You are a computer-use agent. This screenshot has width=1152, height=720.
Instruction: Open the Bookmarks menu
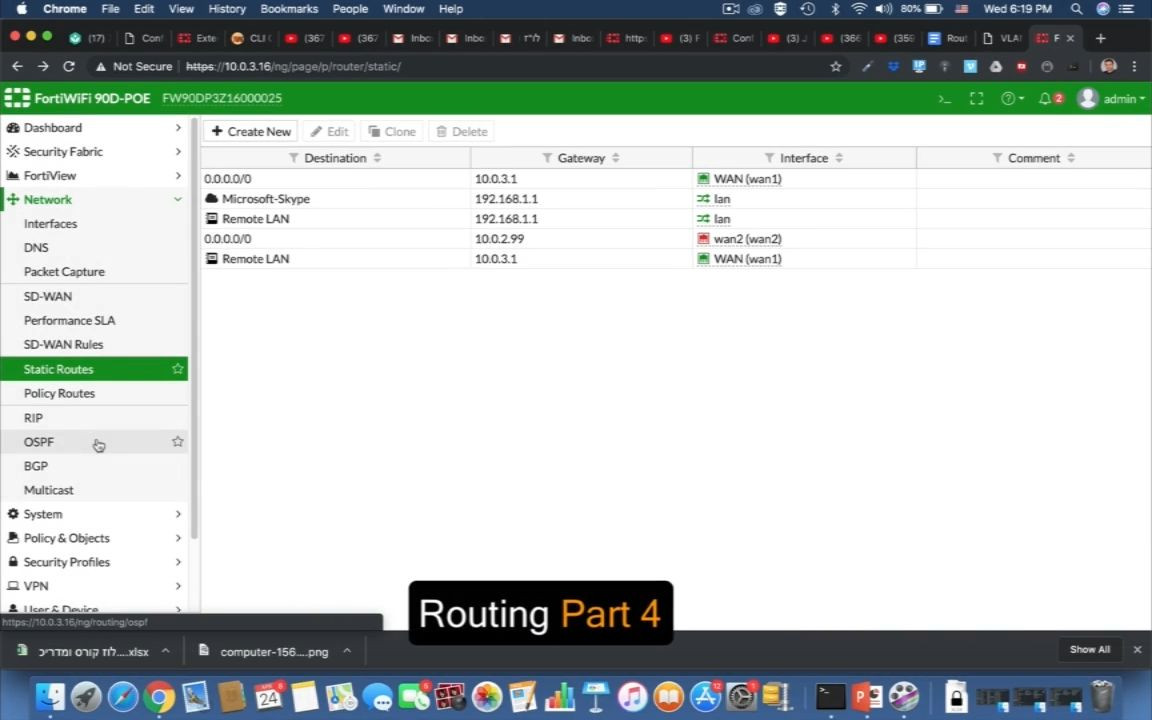289,9
